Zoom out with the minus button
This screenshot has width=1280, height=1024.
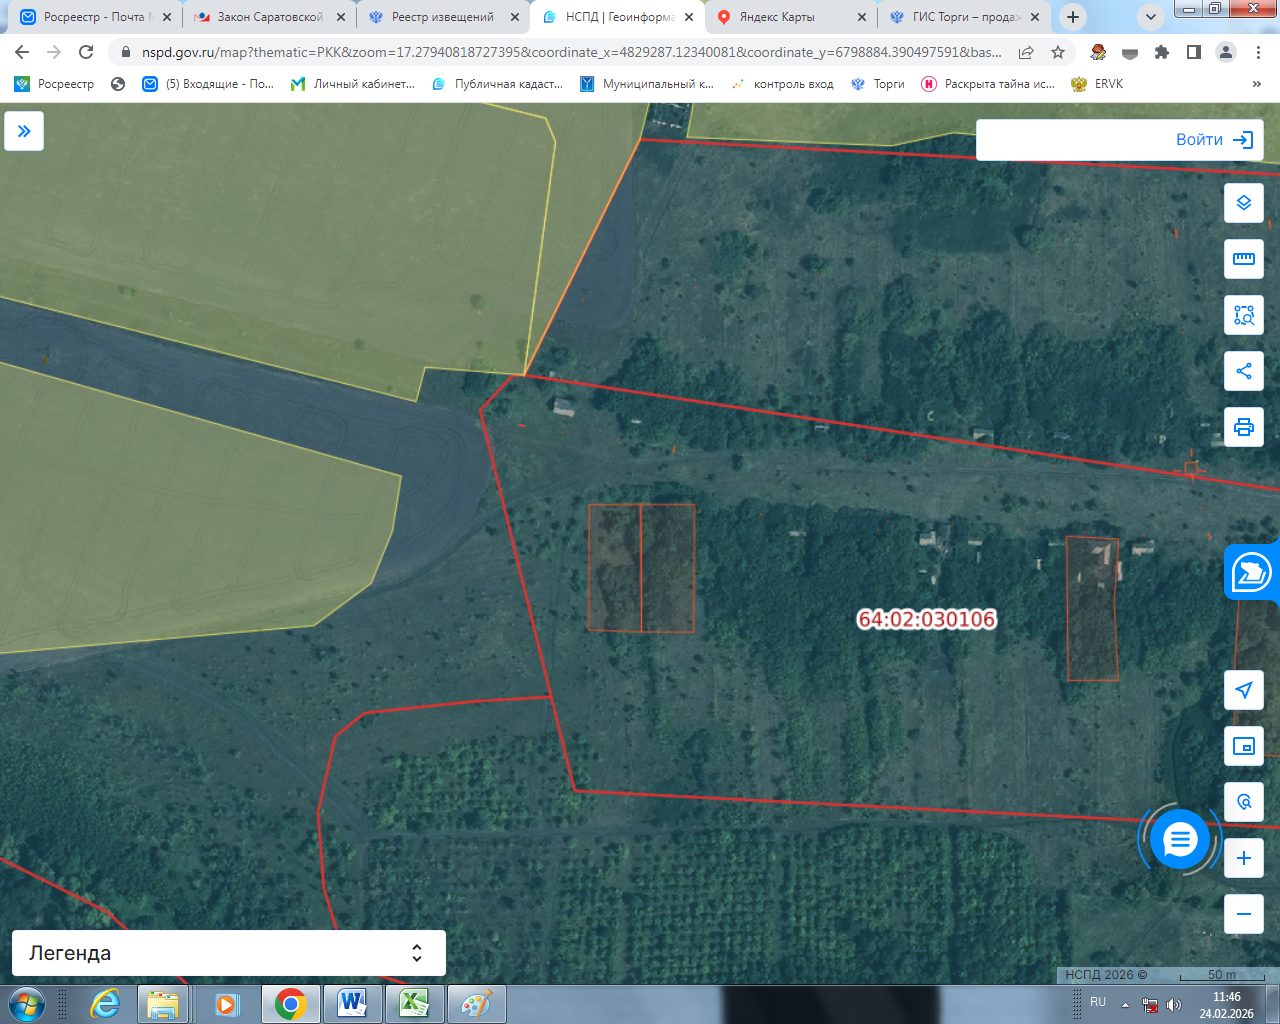pos(1244,914)
